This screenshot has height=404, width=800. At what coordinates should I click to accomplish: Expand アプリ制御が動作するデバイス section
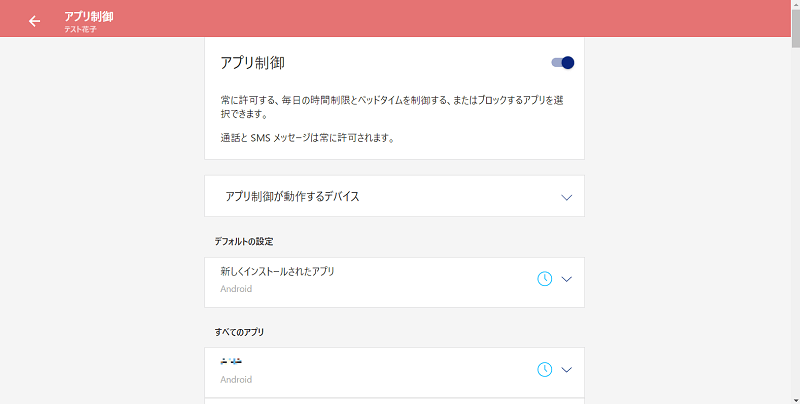(394, 196)
